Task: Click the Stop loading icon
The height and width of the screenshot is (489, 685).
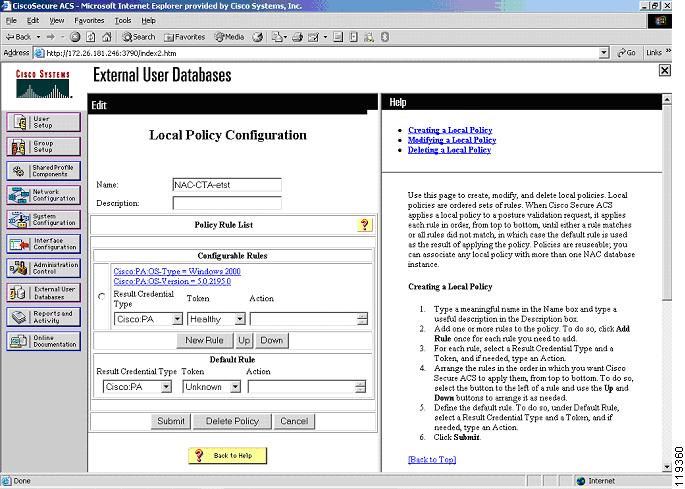Action: click(75, 37)
